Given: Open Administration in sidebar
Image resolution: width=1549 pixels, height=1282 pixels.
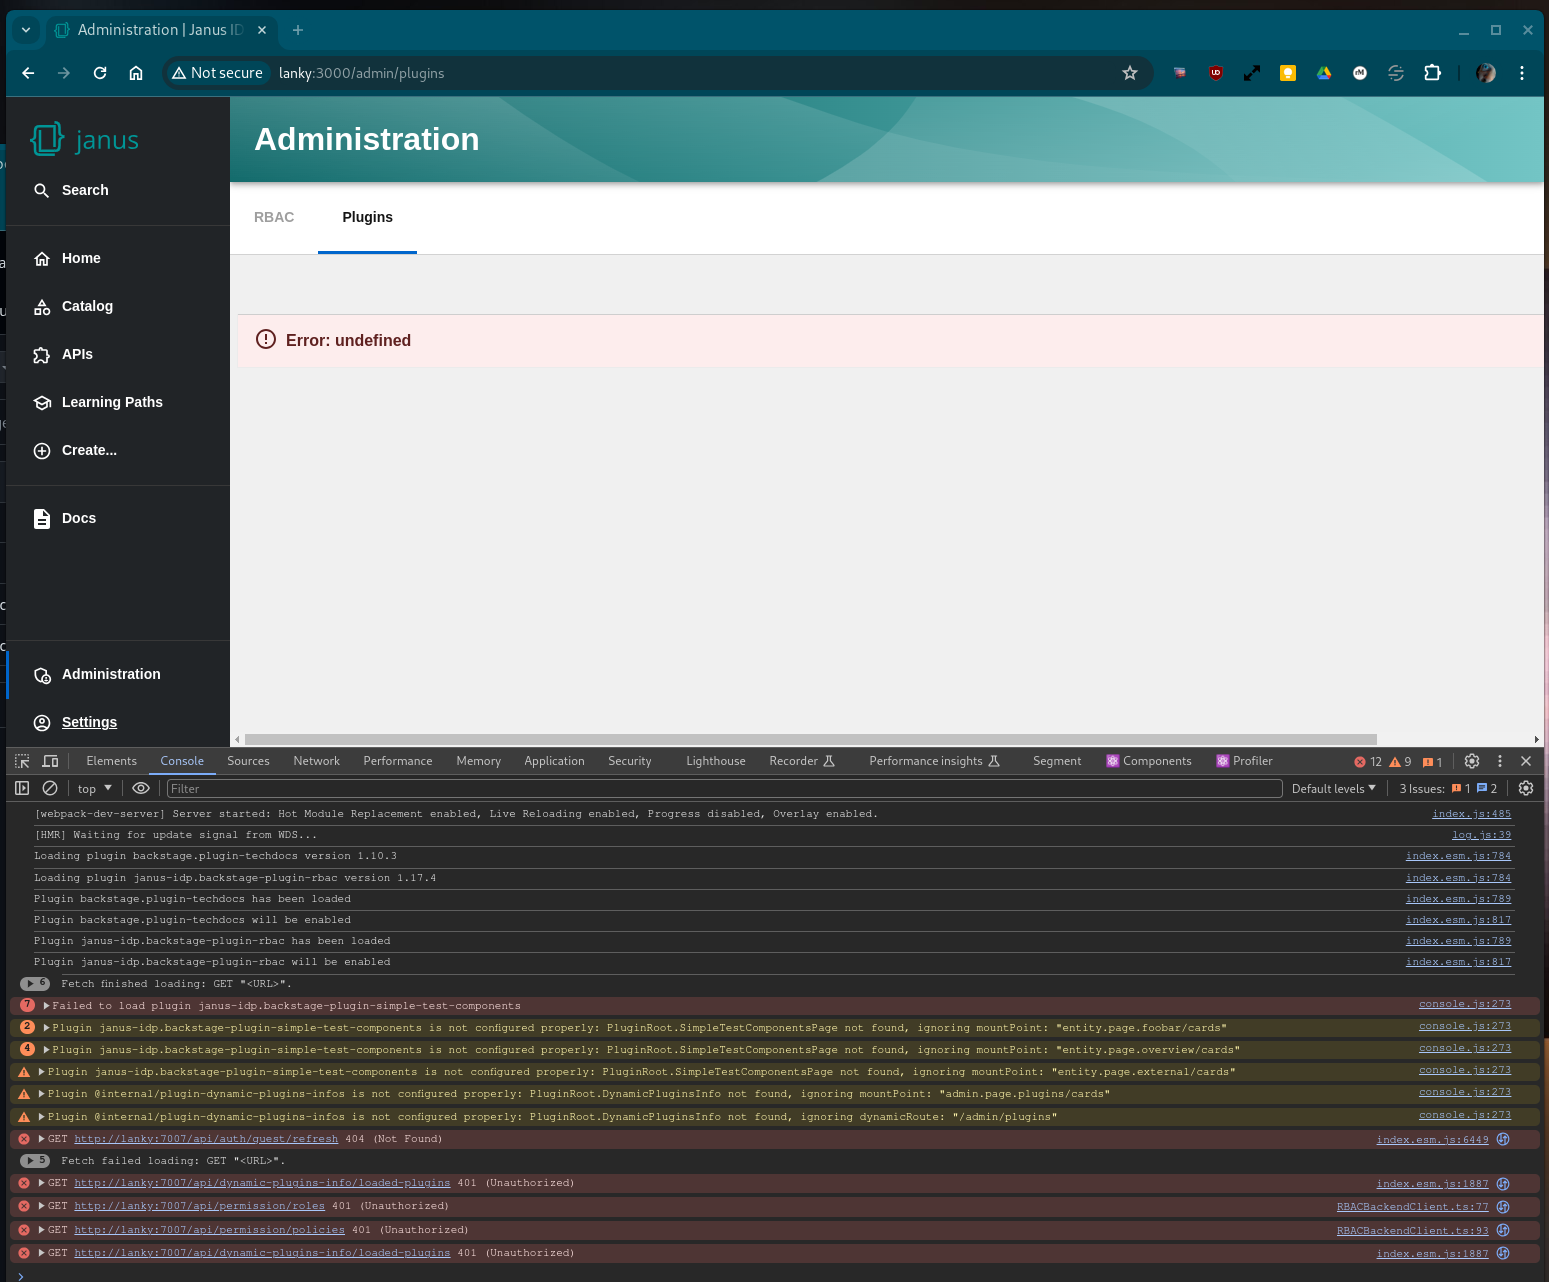Looking at the screenshot, I should [97, 674].
